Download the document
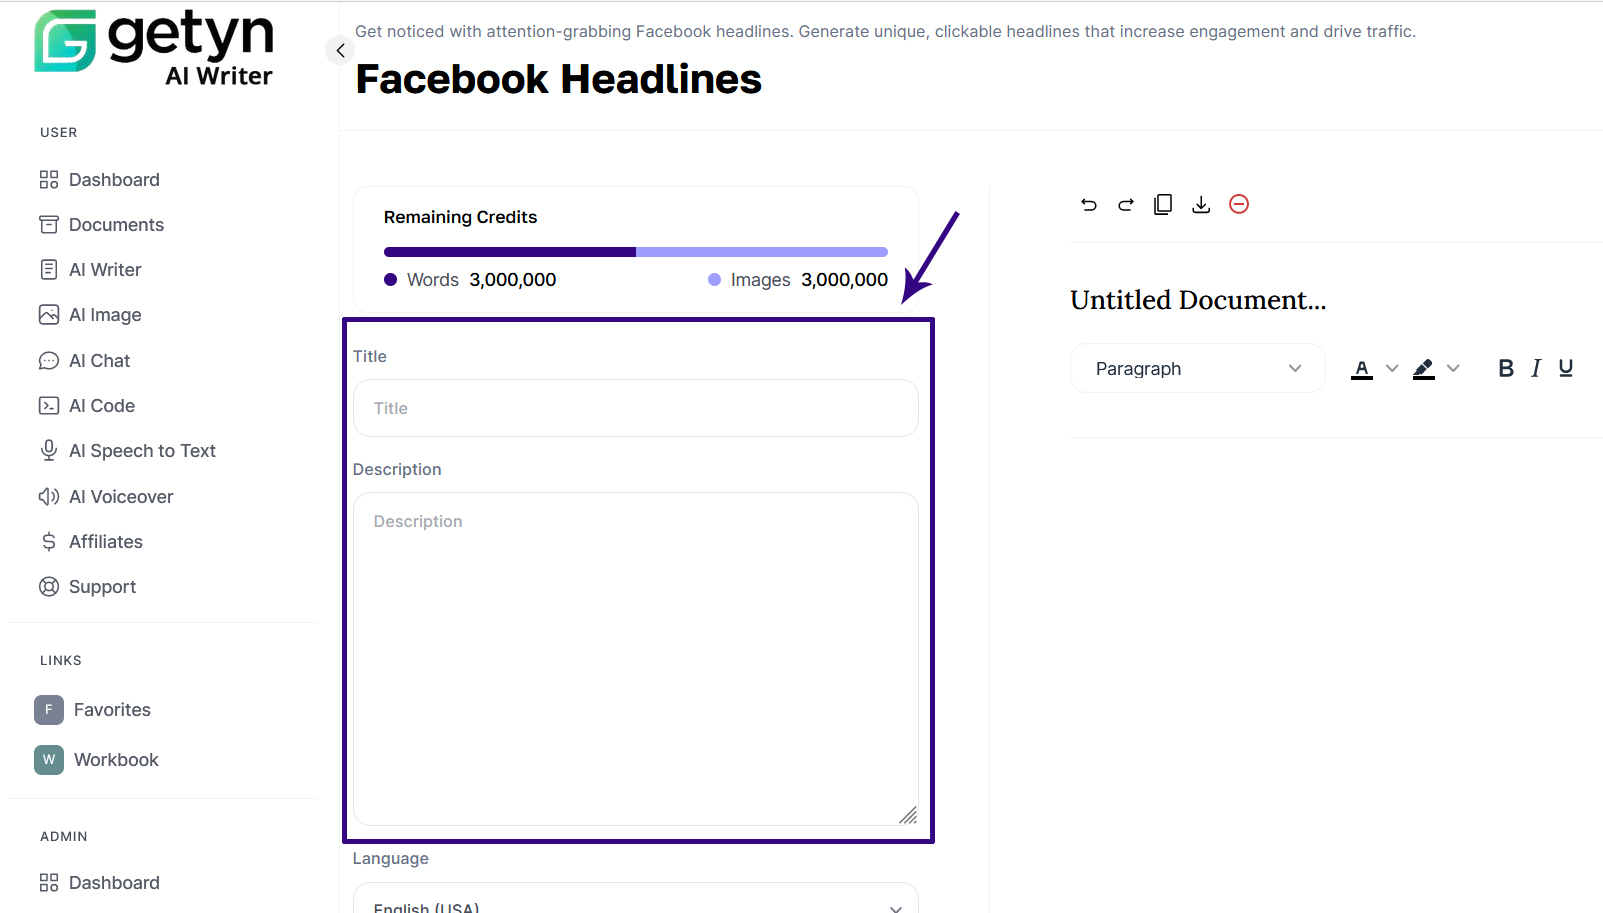 click(x=1201, y=205)
